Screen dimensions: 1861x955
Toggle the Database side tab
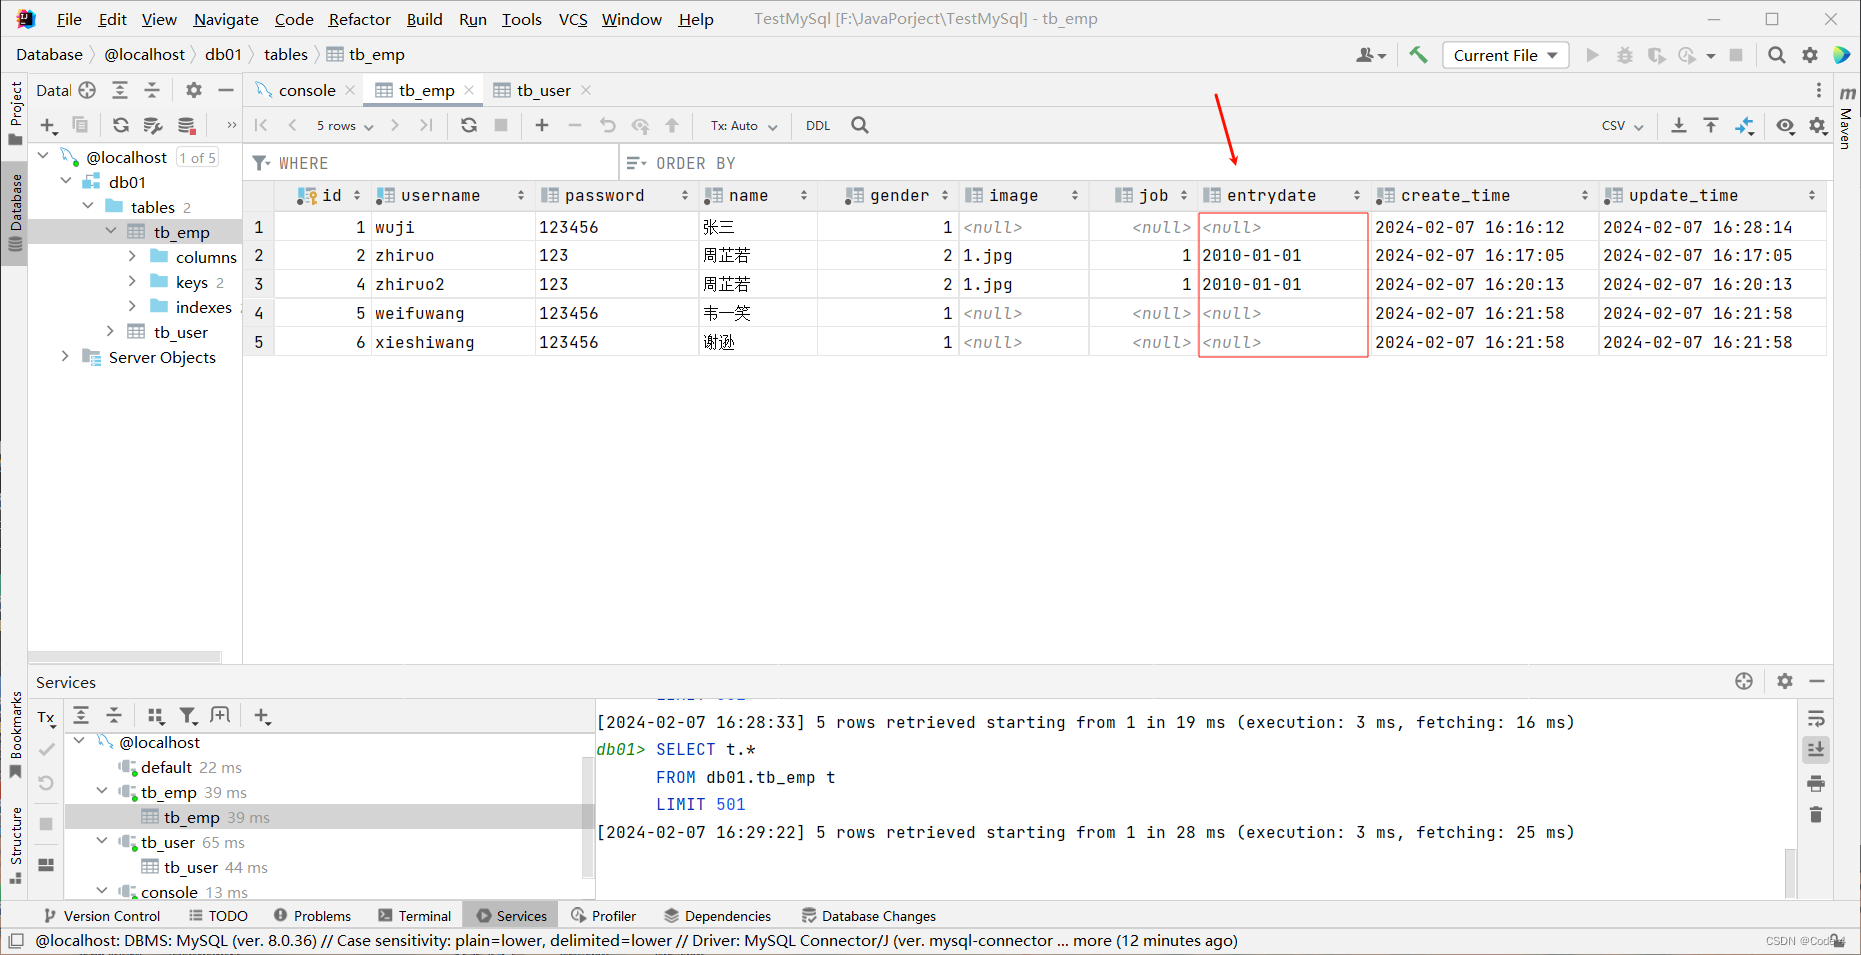(15, 214)
